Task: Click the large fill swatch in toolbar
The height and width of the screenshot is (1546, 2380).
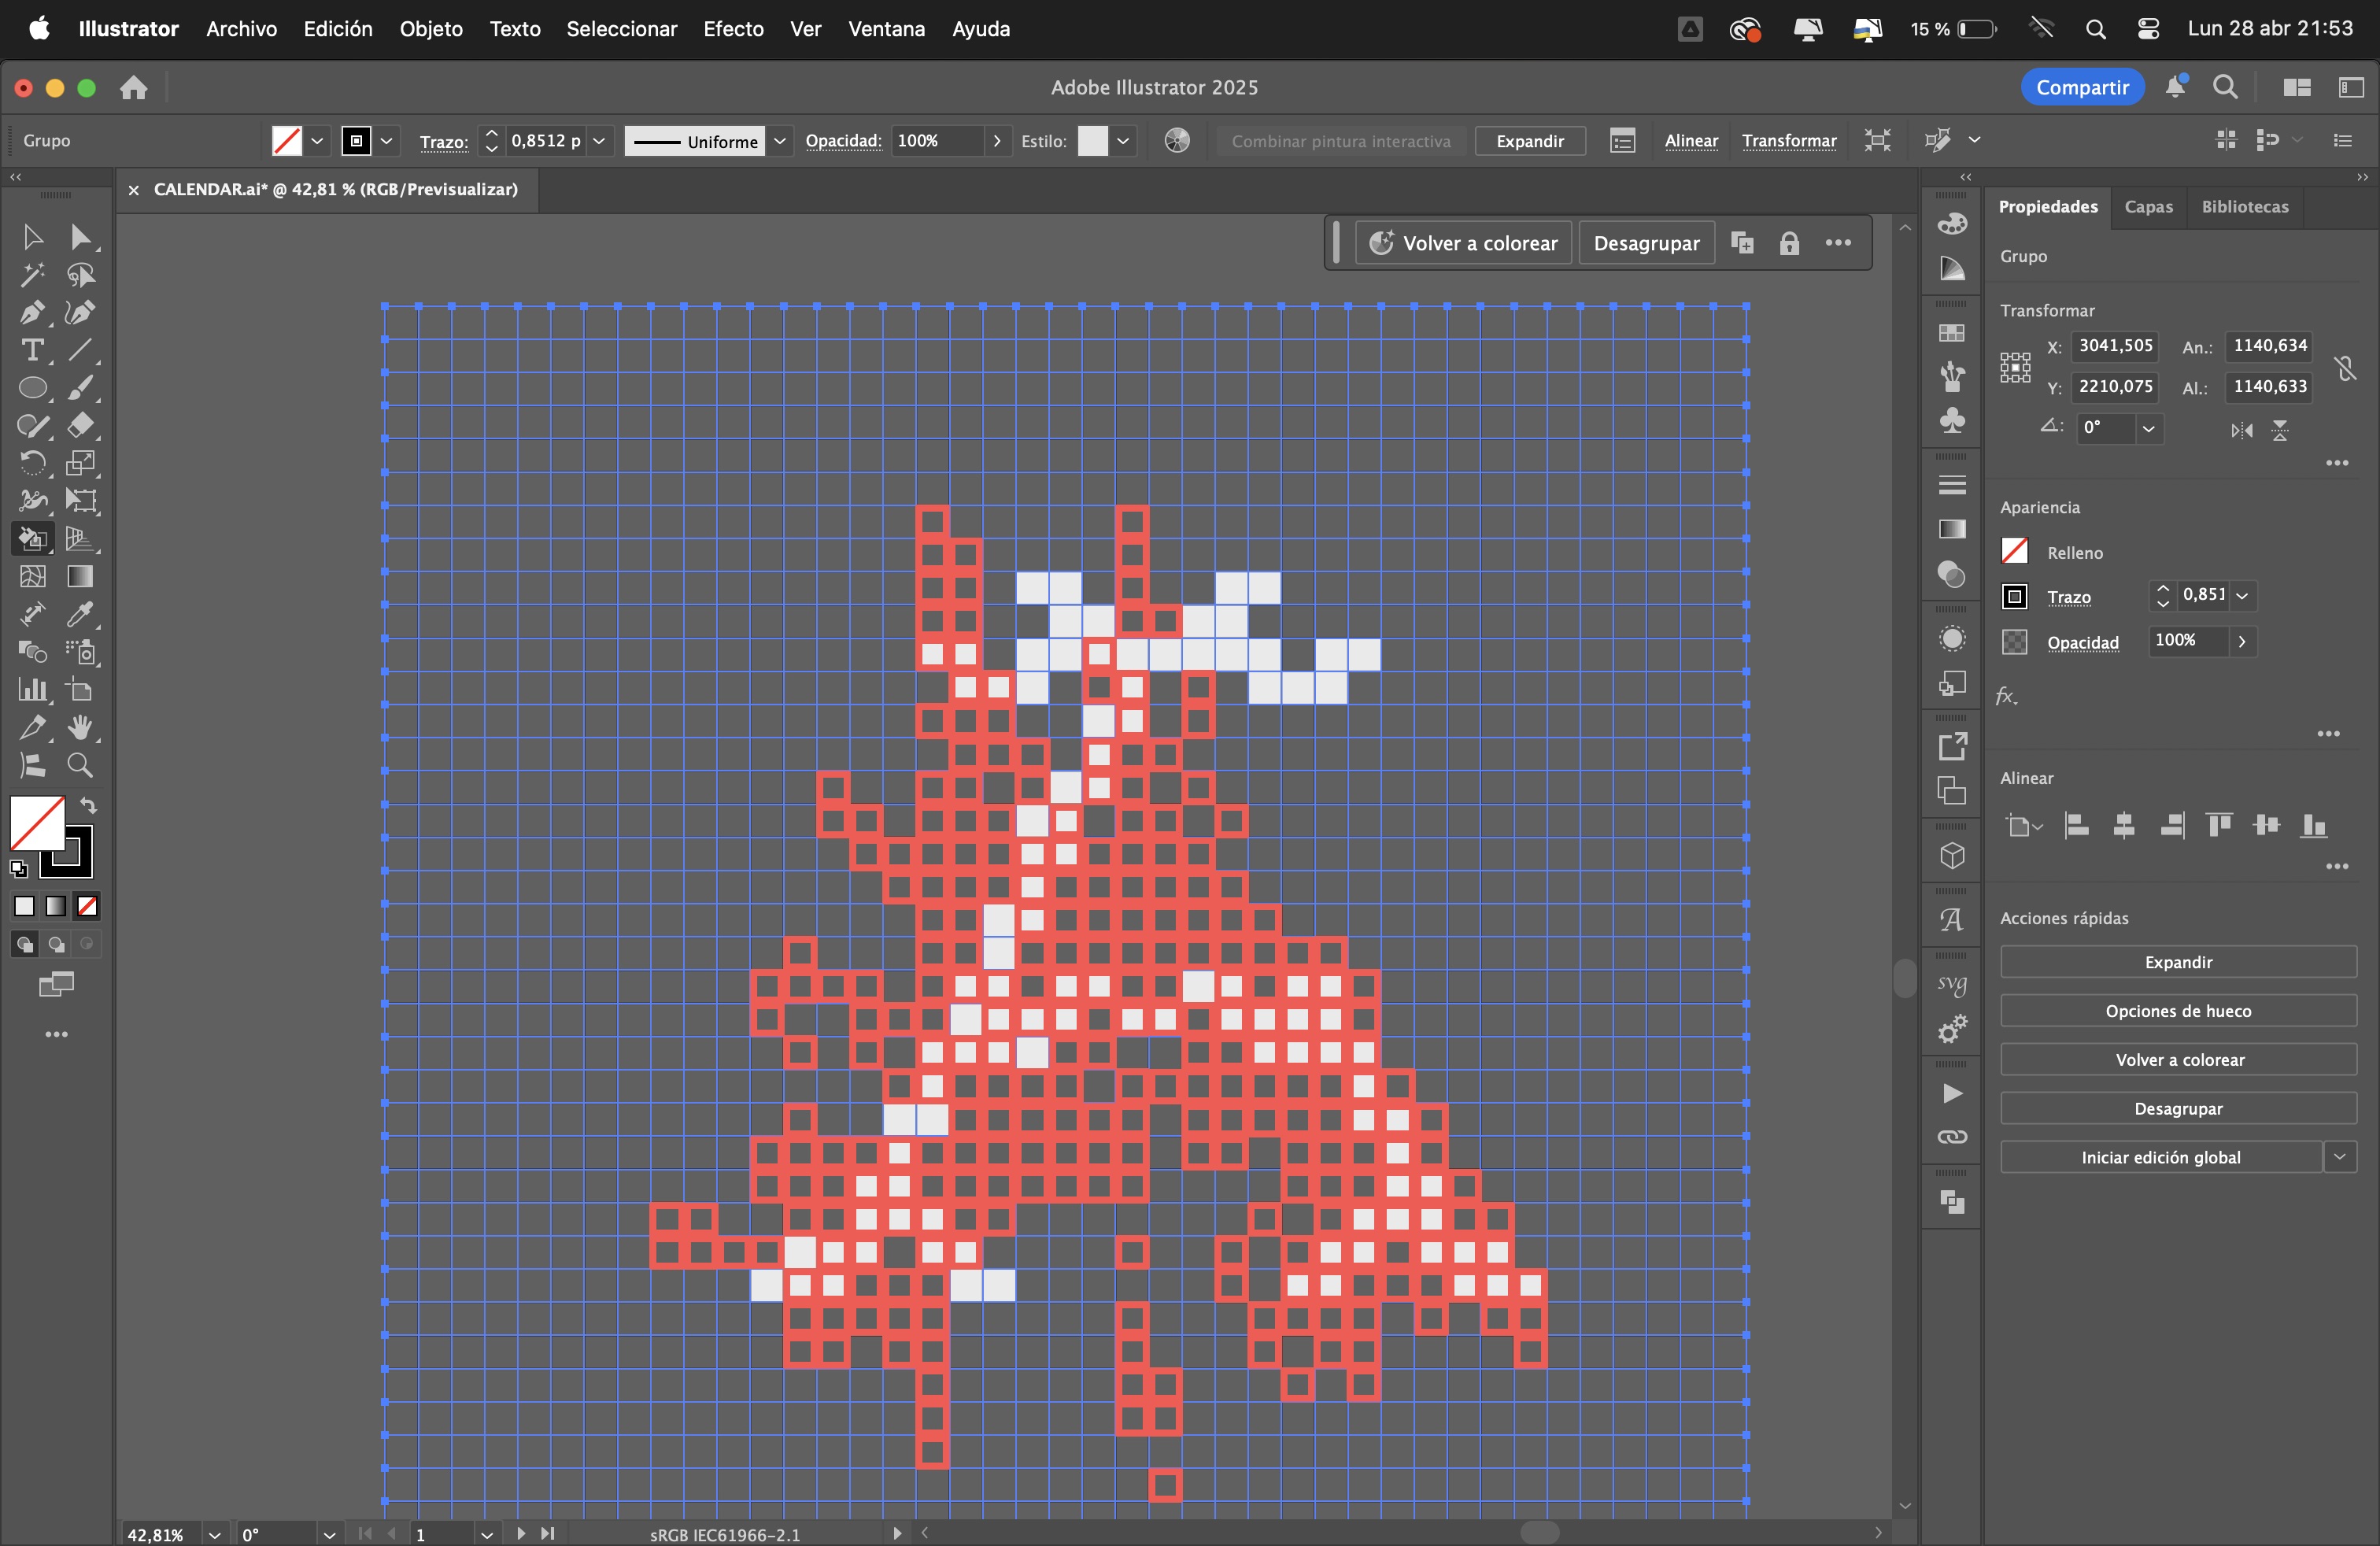Action: click(37, 823)
